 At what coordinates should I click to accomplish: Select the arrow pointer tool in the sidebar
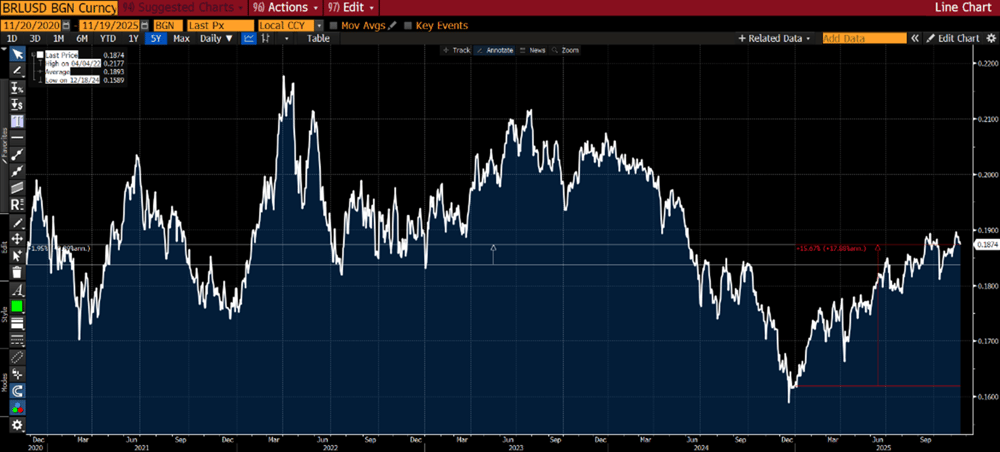16,54
